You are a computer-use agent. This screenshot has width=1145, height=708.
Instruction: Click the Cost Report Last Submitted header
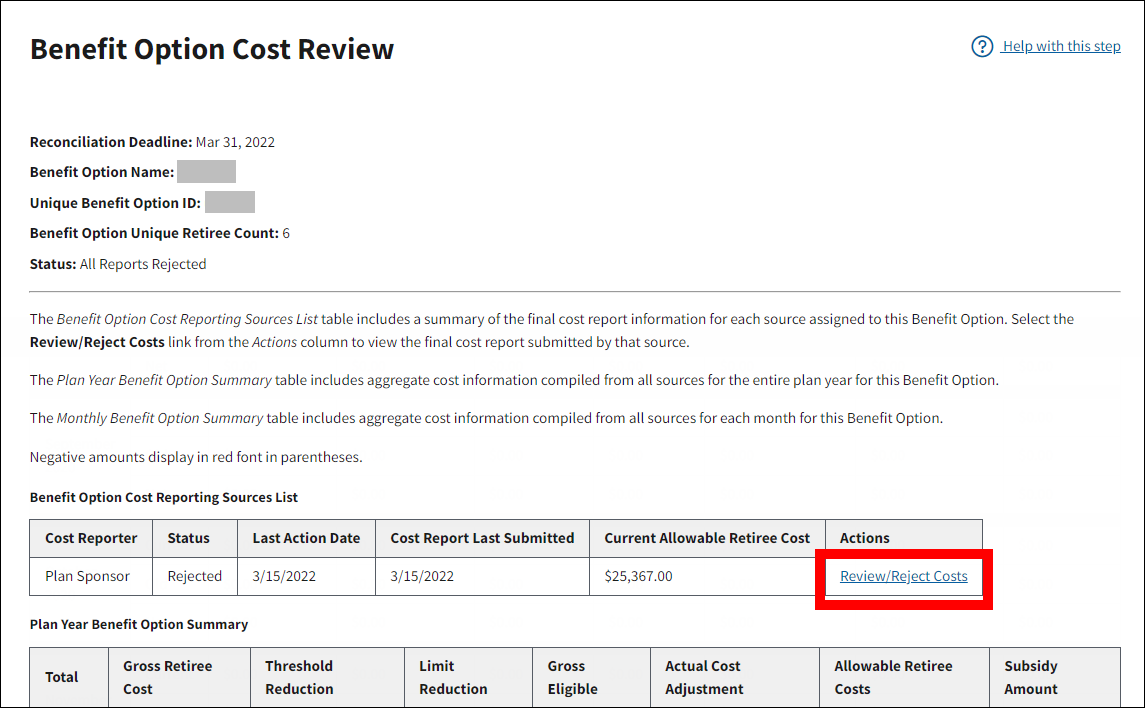tap(482, 538)
